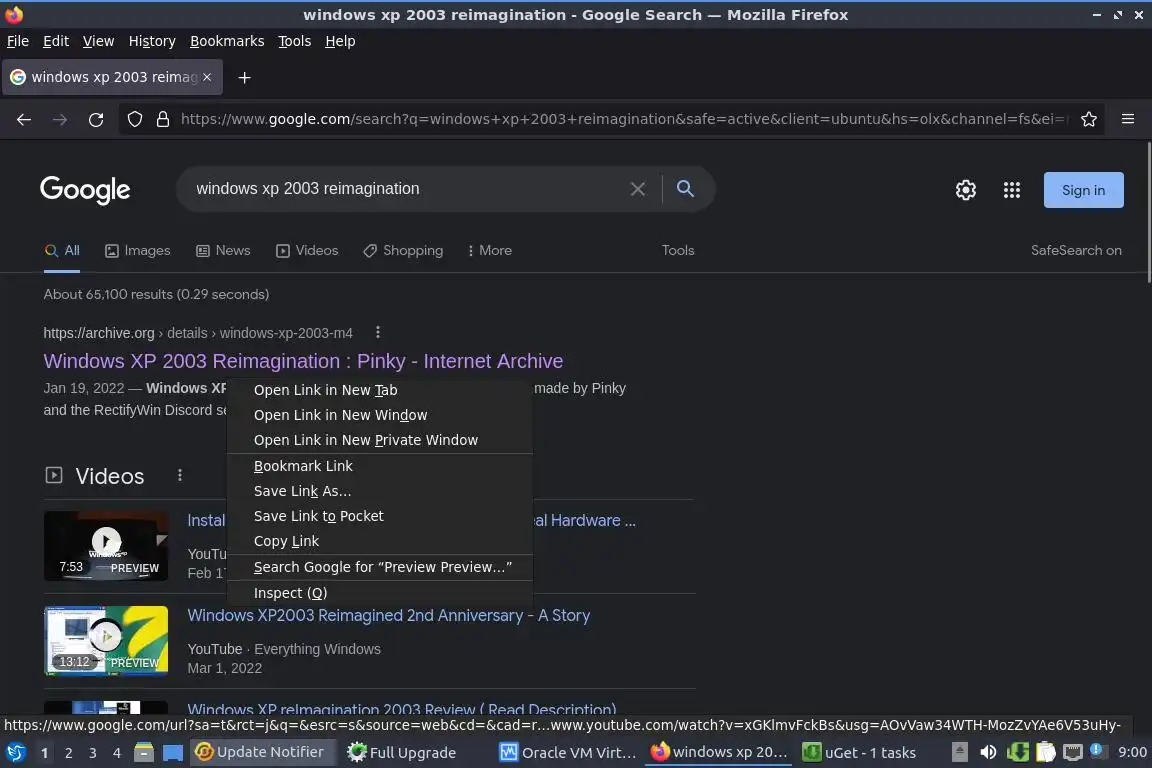Switch to the Shopping results tab

click(403, 251)
